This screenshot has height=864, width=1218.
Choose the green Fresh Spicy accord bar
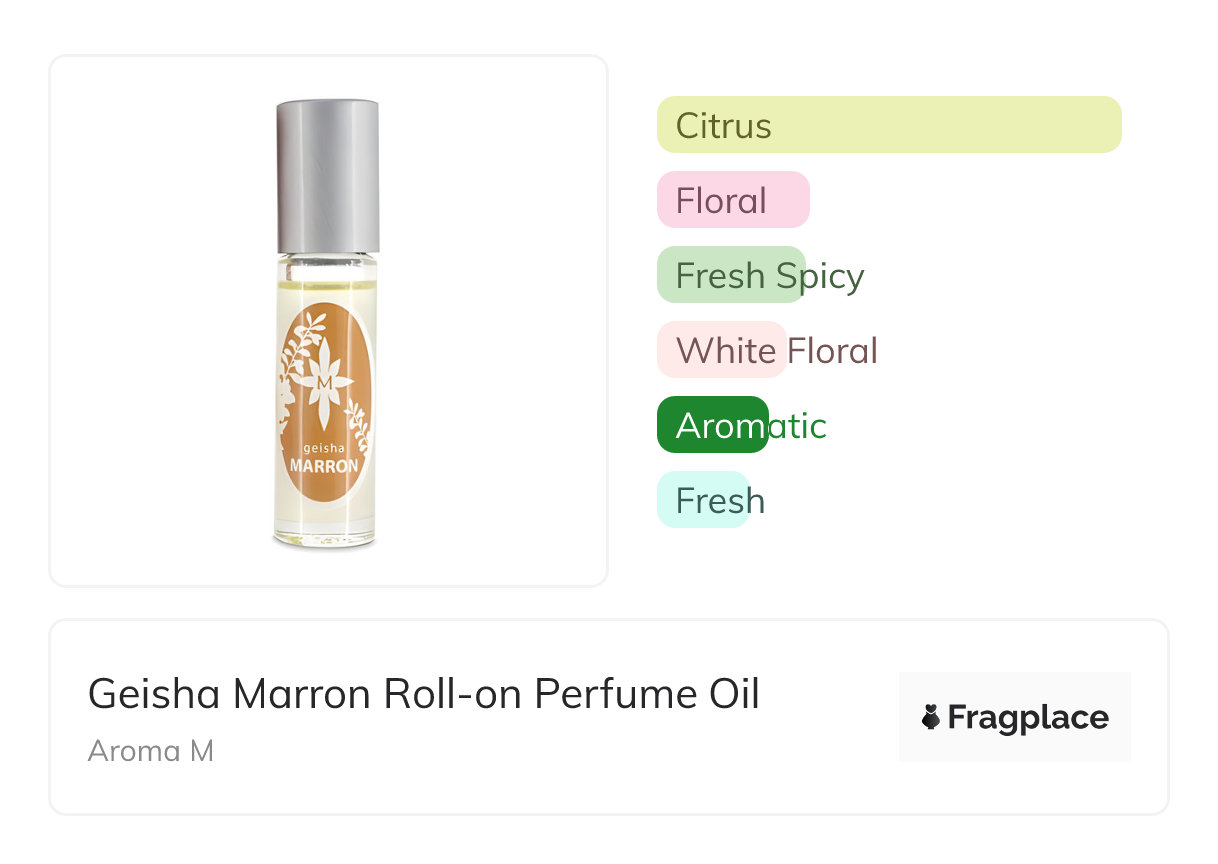click(731, 275)
